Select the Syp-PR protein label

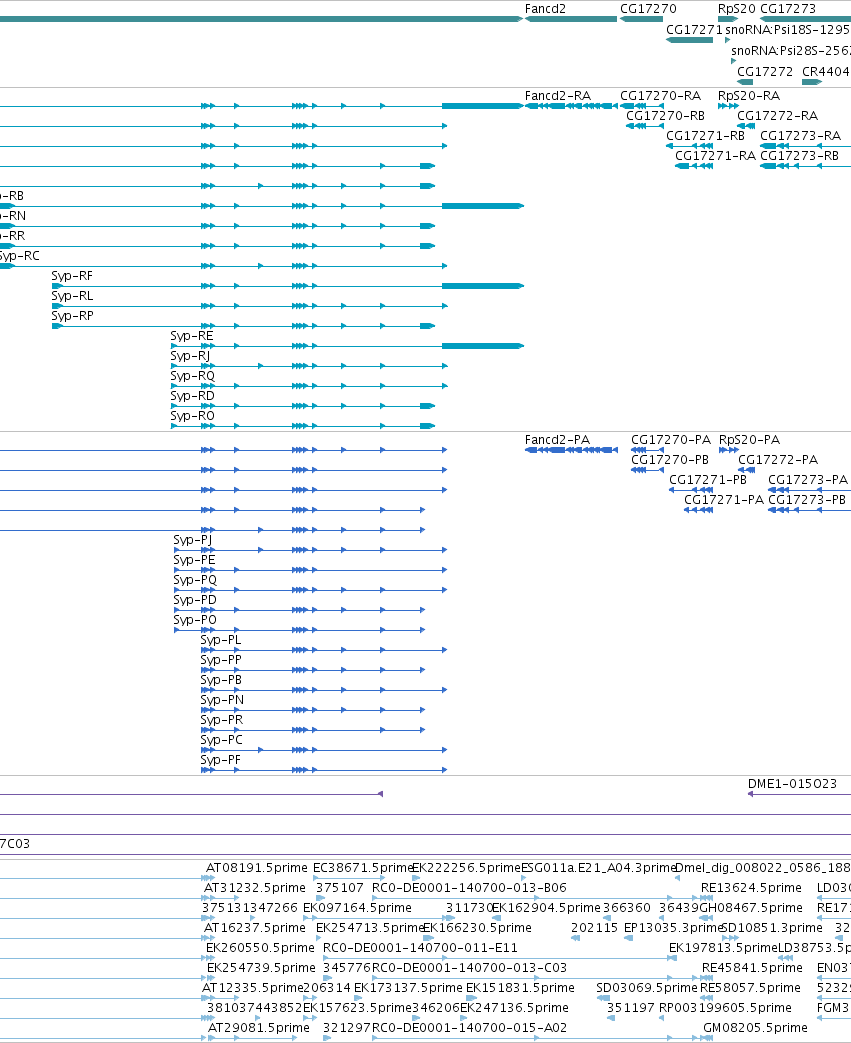[222, 720]
